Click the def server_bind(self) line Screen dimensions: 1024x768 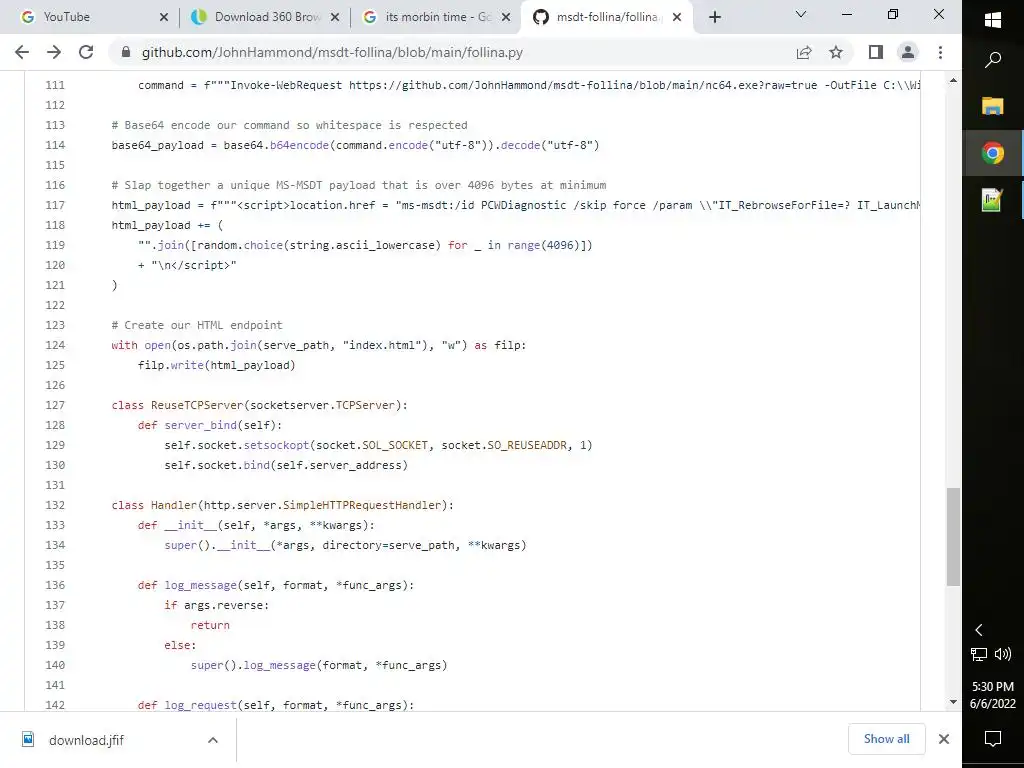coord(210,425)
